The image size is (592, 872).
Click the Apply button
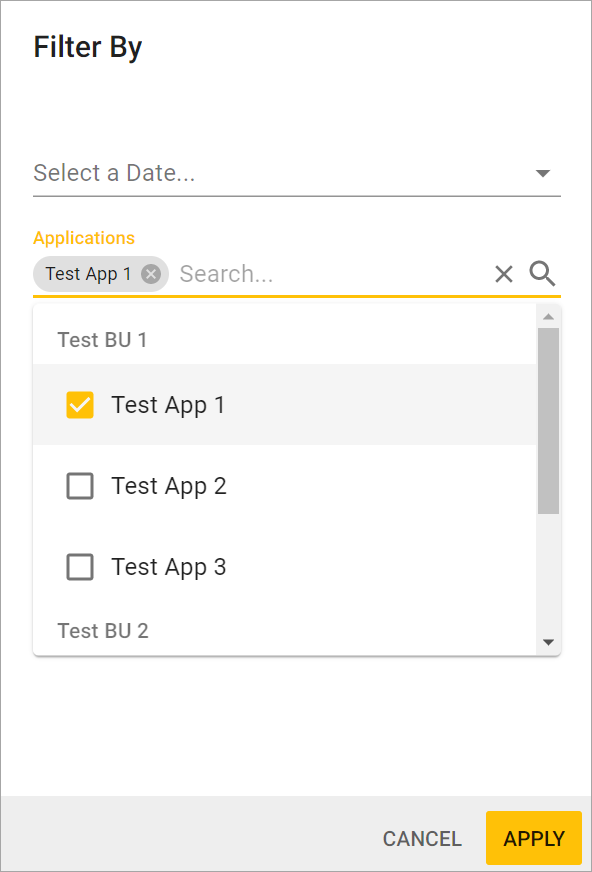pos(534,838)
